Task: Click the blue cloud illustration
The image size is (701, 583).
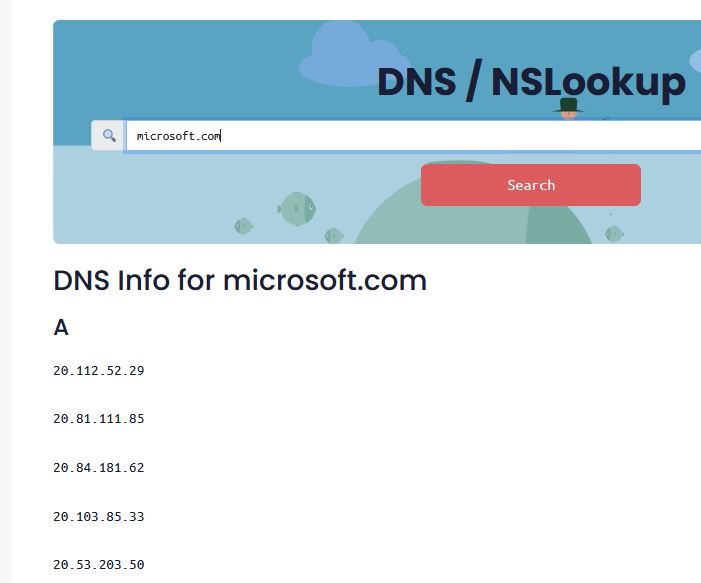Action: pos(351,54)
